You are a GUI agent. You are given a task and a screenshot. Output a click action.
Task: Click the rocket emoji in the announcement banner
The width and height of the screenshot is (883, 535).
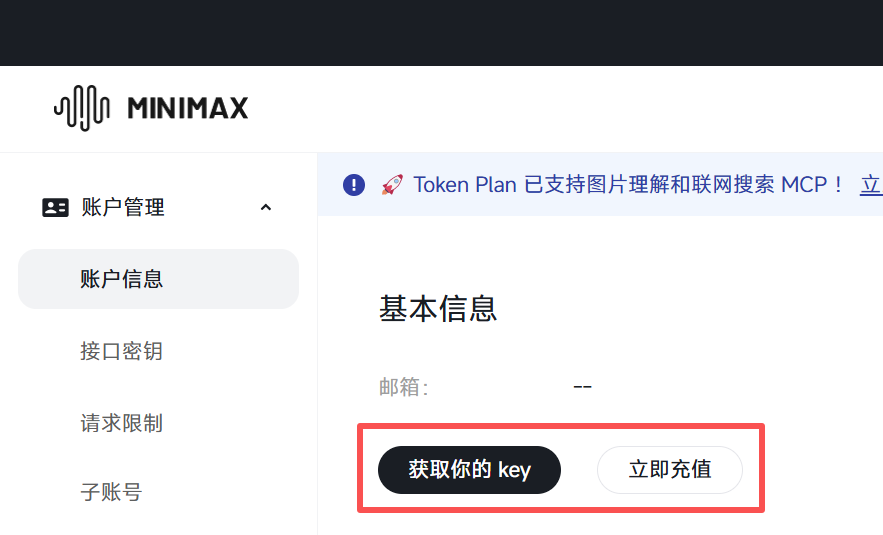point(392,185)
